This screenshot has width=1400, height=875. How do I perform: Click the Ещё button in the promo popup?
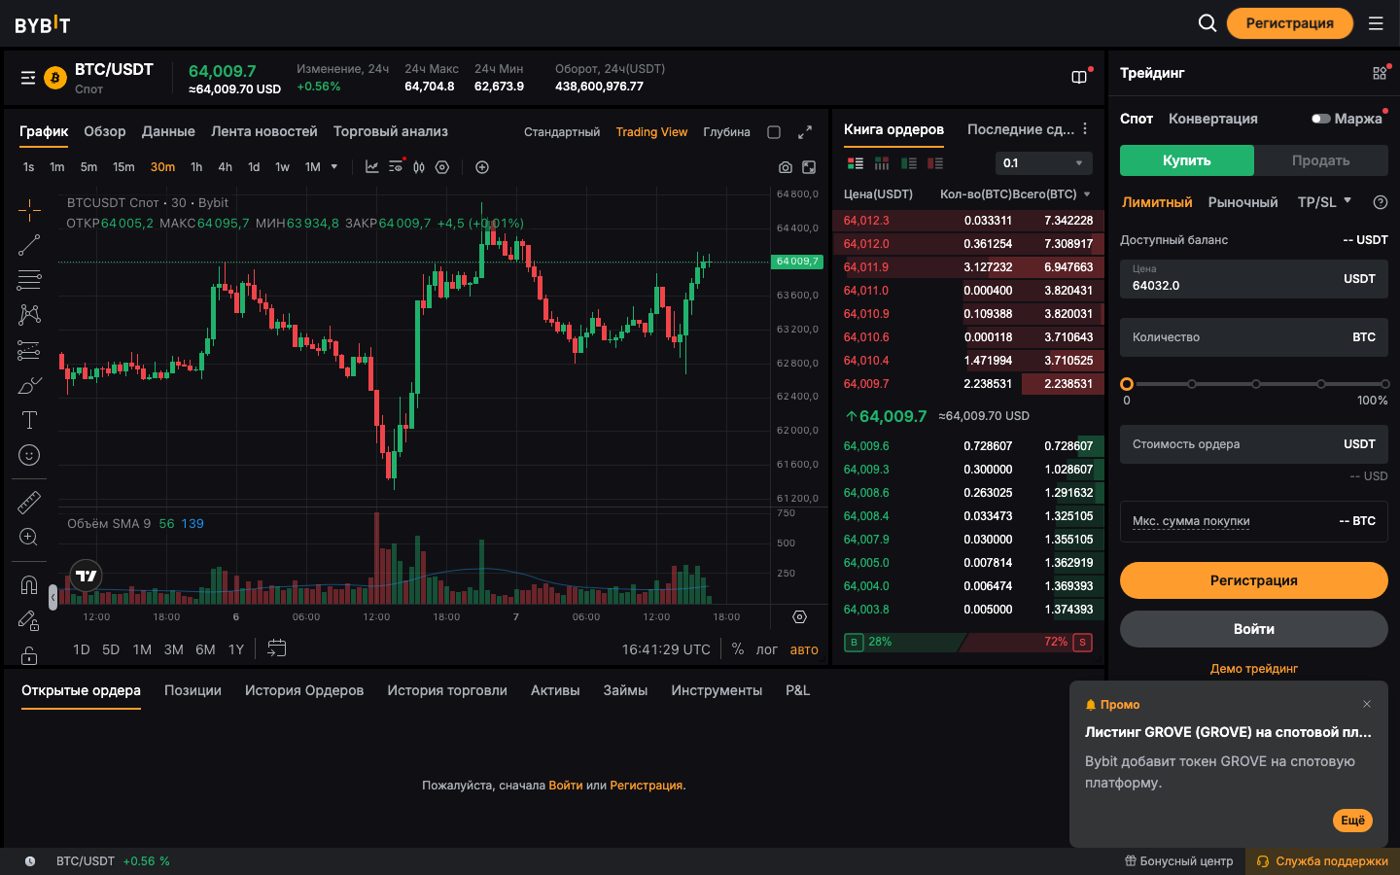click(x=1352, y=820)
